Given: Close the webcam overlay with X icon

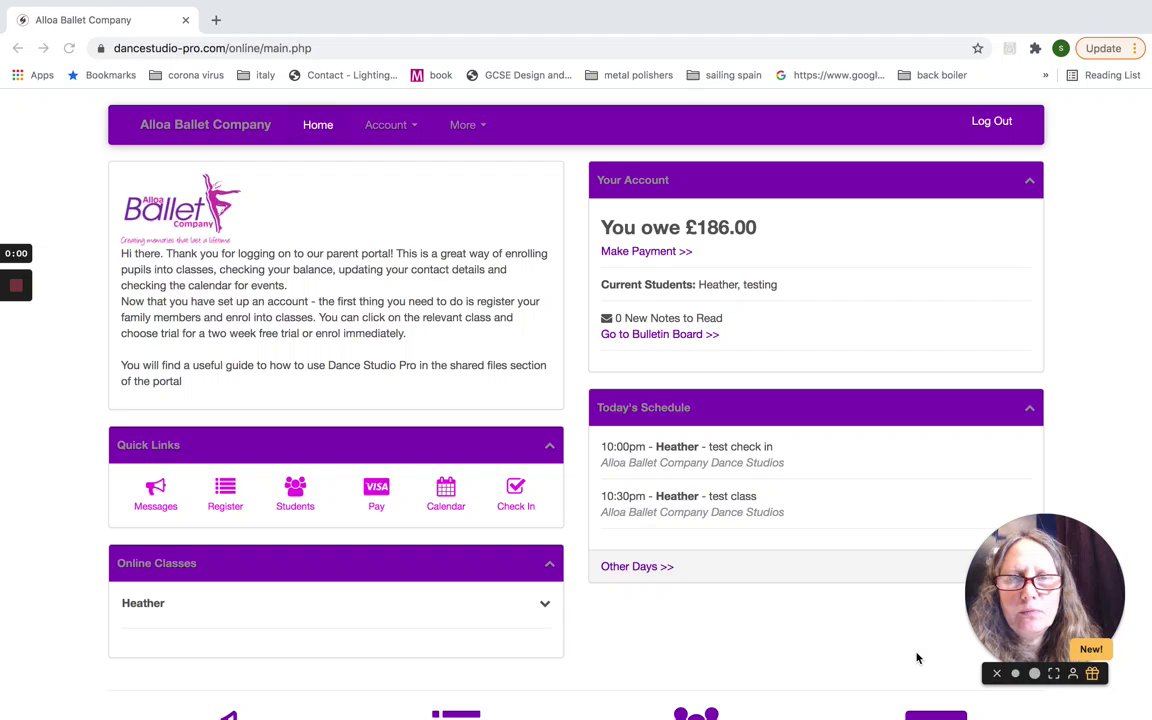Looking at the screenshot, I should (996, 673).
